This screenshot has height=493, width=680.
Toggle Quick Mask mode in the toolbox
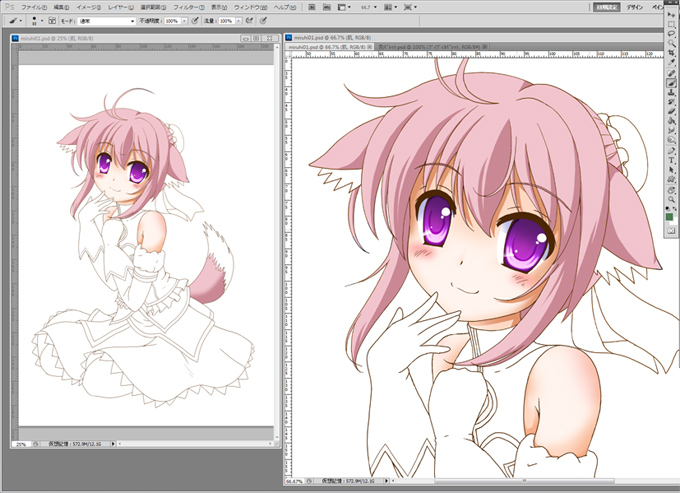[672, 231]
